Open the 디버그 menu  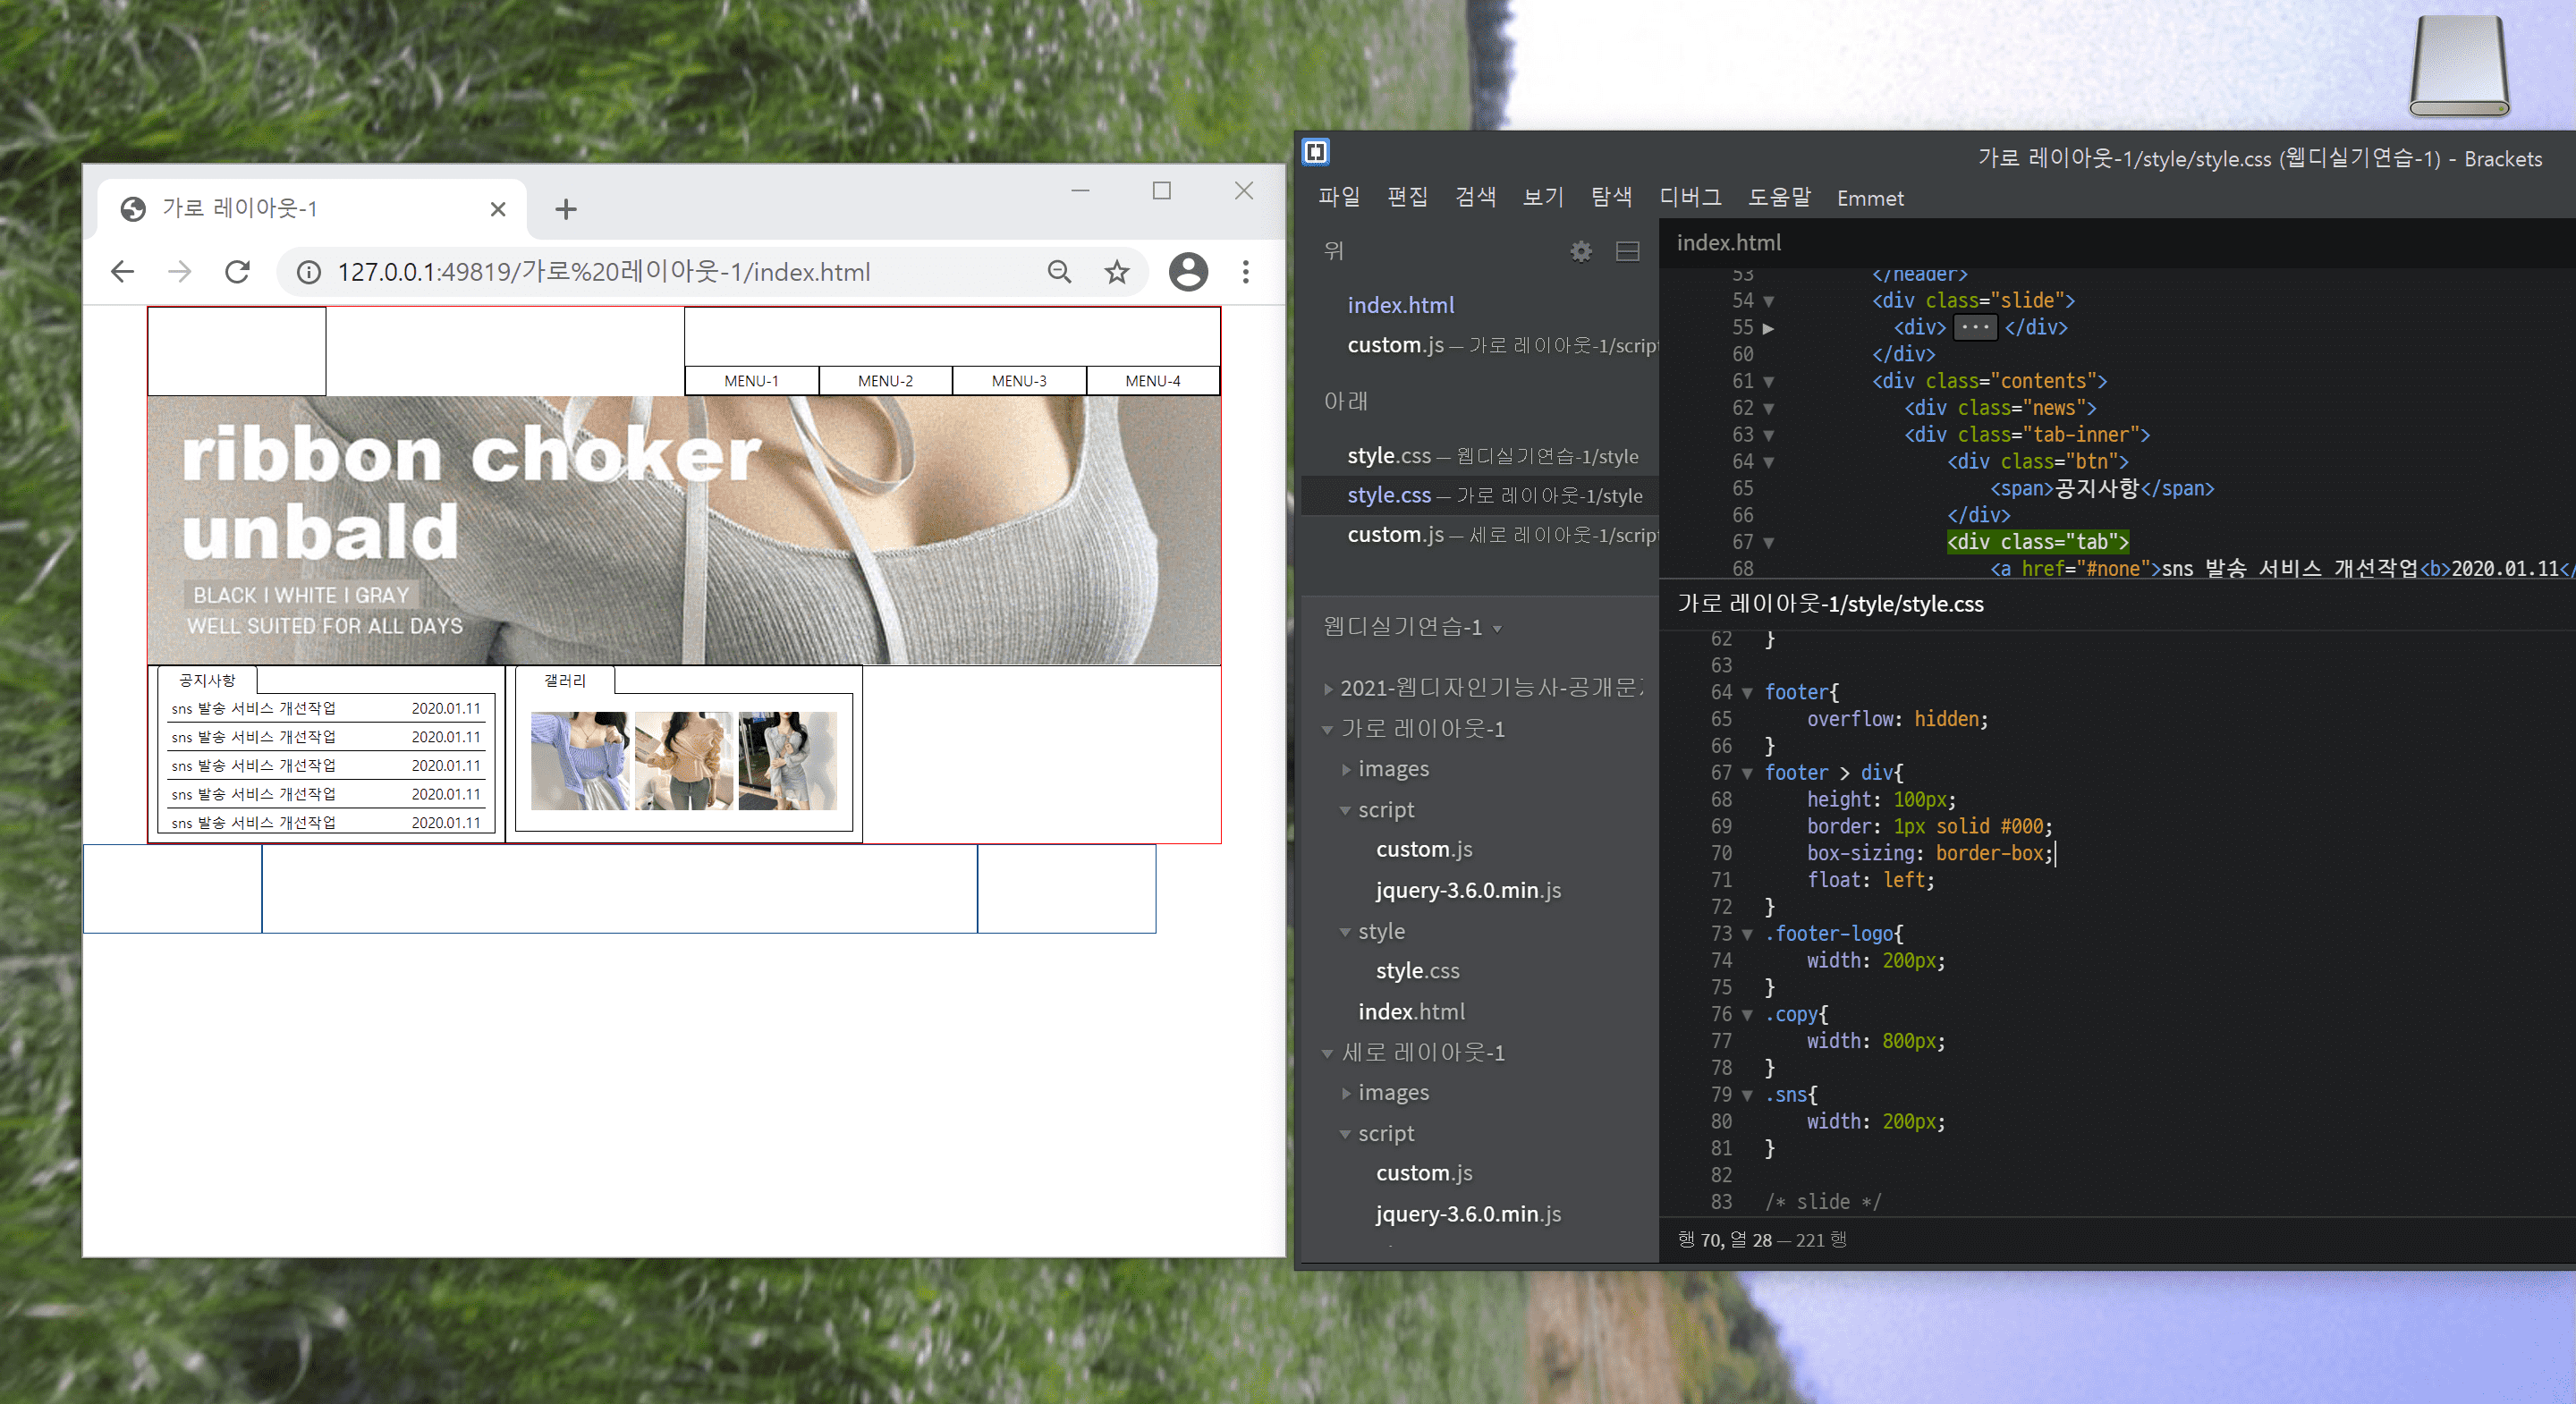[x=1690, y=198]
